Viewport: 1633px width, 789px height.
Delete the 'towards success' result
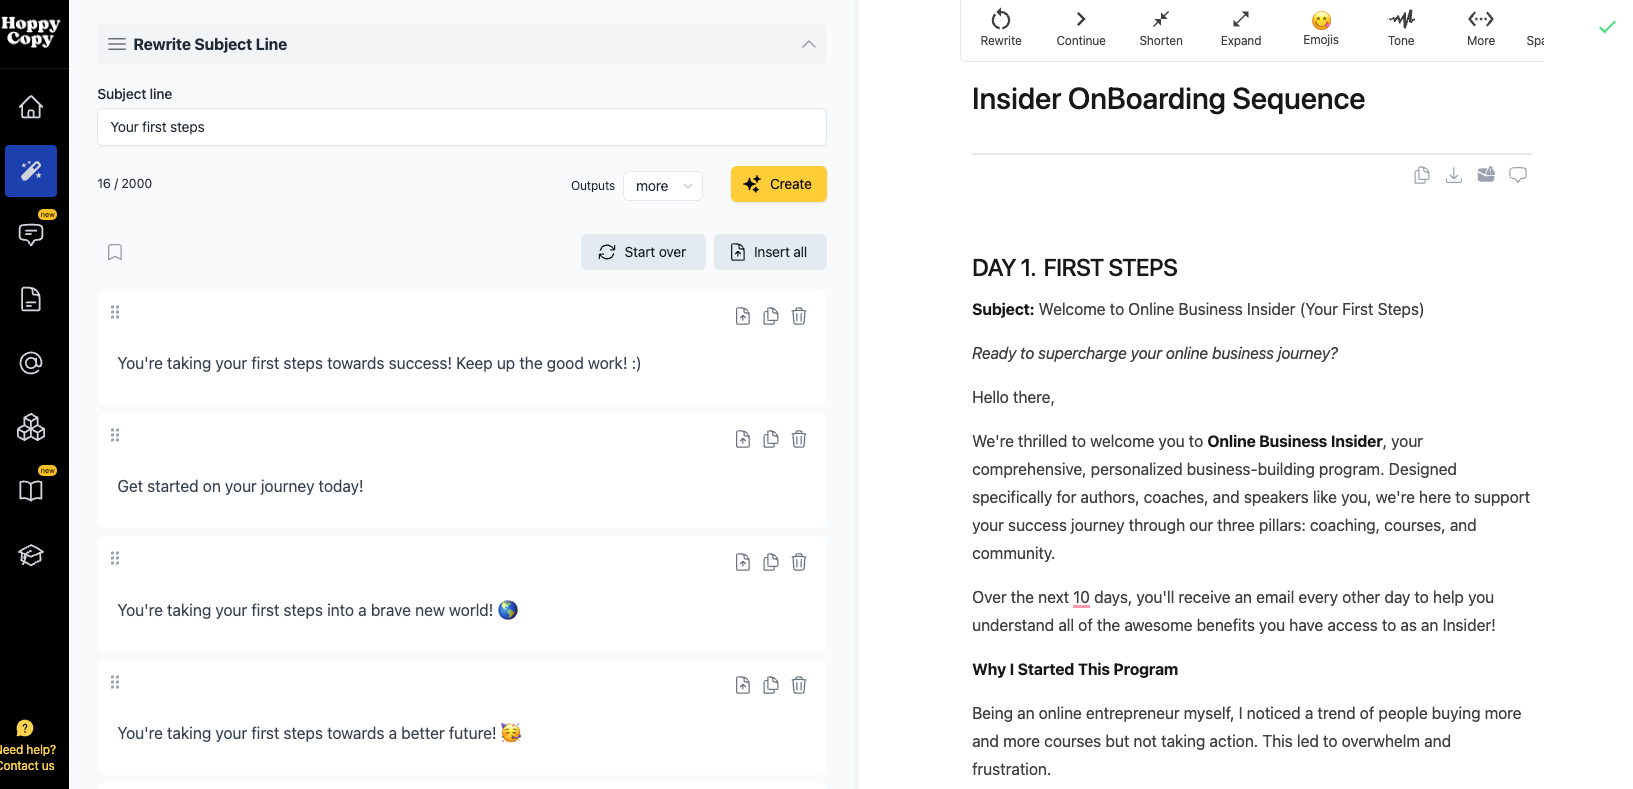[799, 316]
